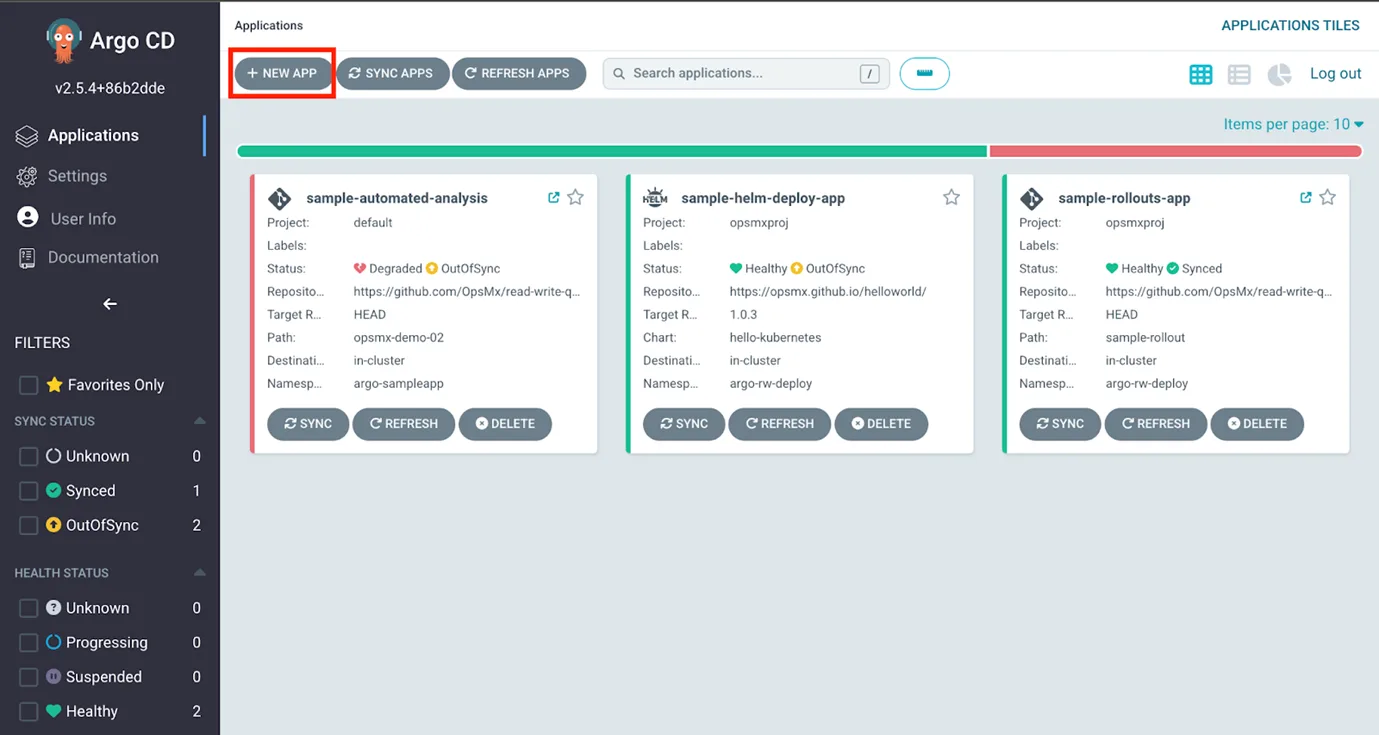The width and height of the screenshot is (1379, 735).
Task: Delete the sample-helm-deploy-app
Action: click(881, 424)
